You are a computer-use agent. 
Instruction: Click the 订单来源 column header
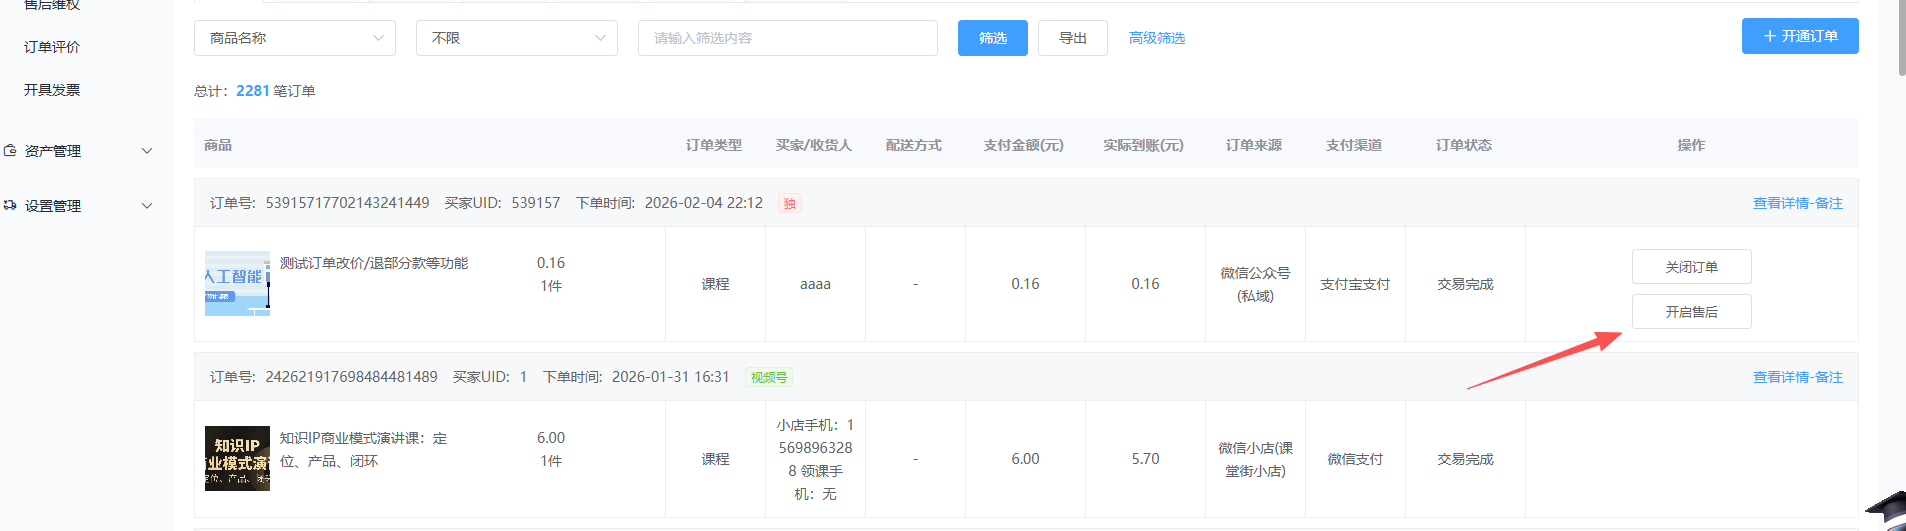(x=1254, y=145)
